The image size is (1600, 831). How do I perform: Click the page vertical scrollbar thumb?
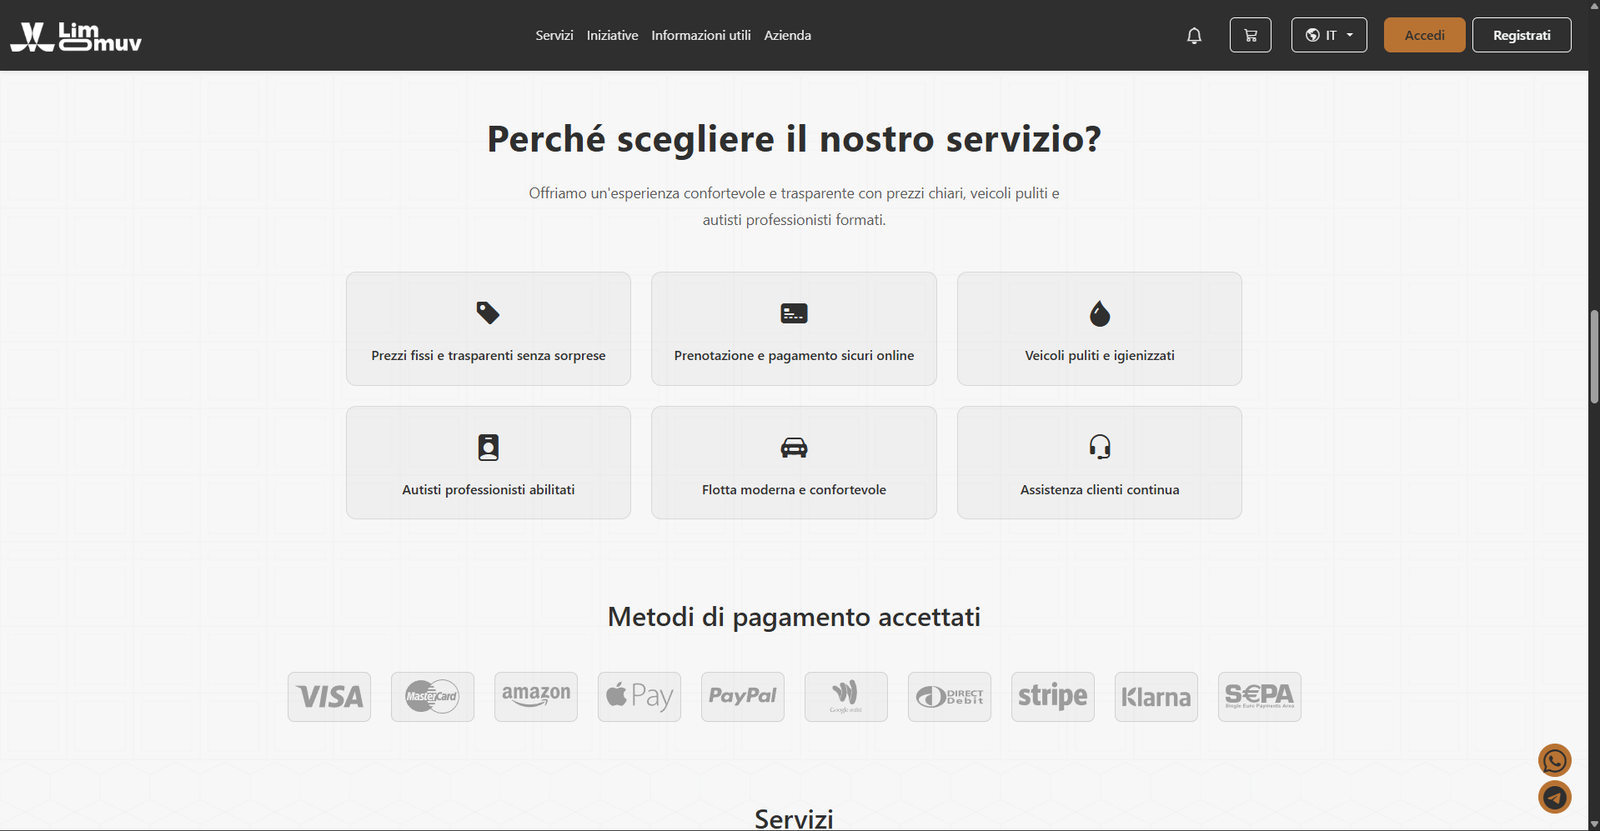point(1594,357)
